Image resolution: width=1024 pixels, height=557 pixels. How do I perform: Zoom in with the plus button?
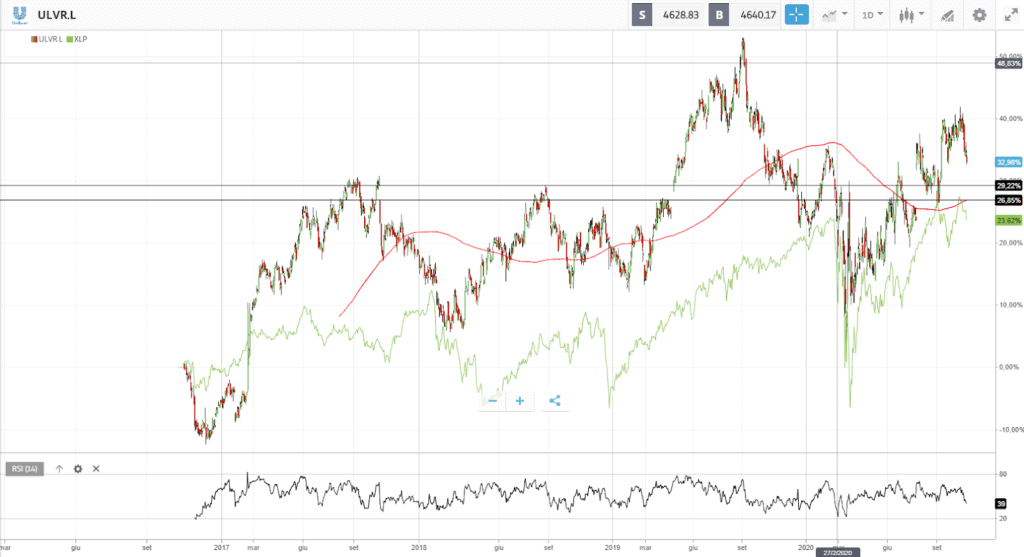click(x=520, y=401)
